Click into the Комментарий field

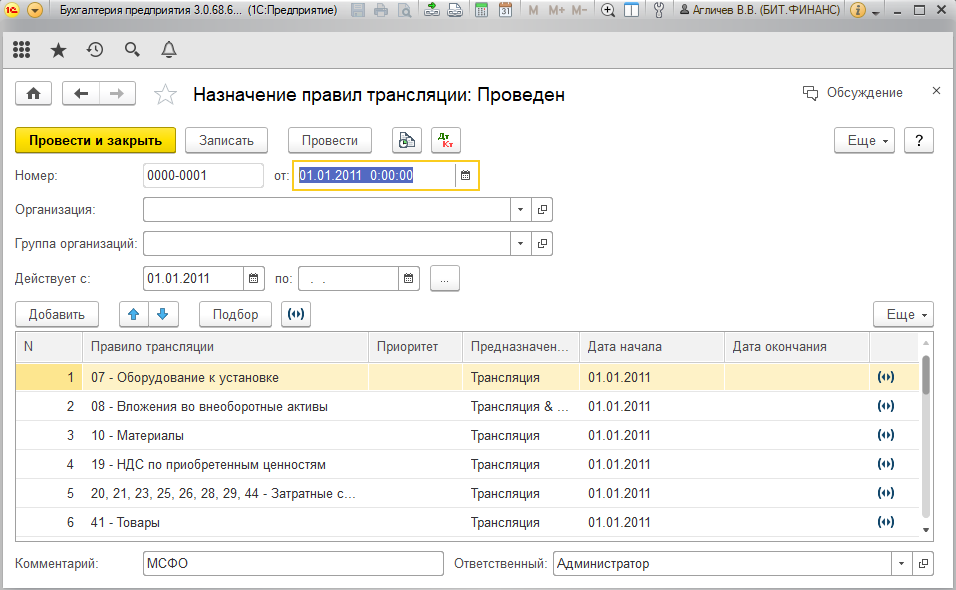tap(293, 564)
